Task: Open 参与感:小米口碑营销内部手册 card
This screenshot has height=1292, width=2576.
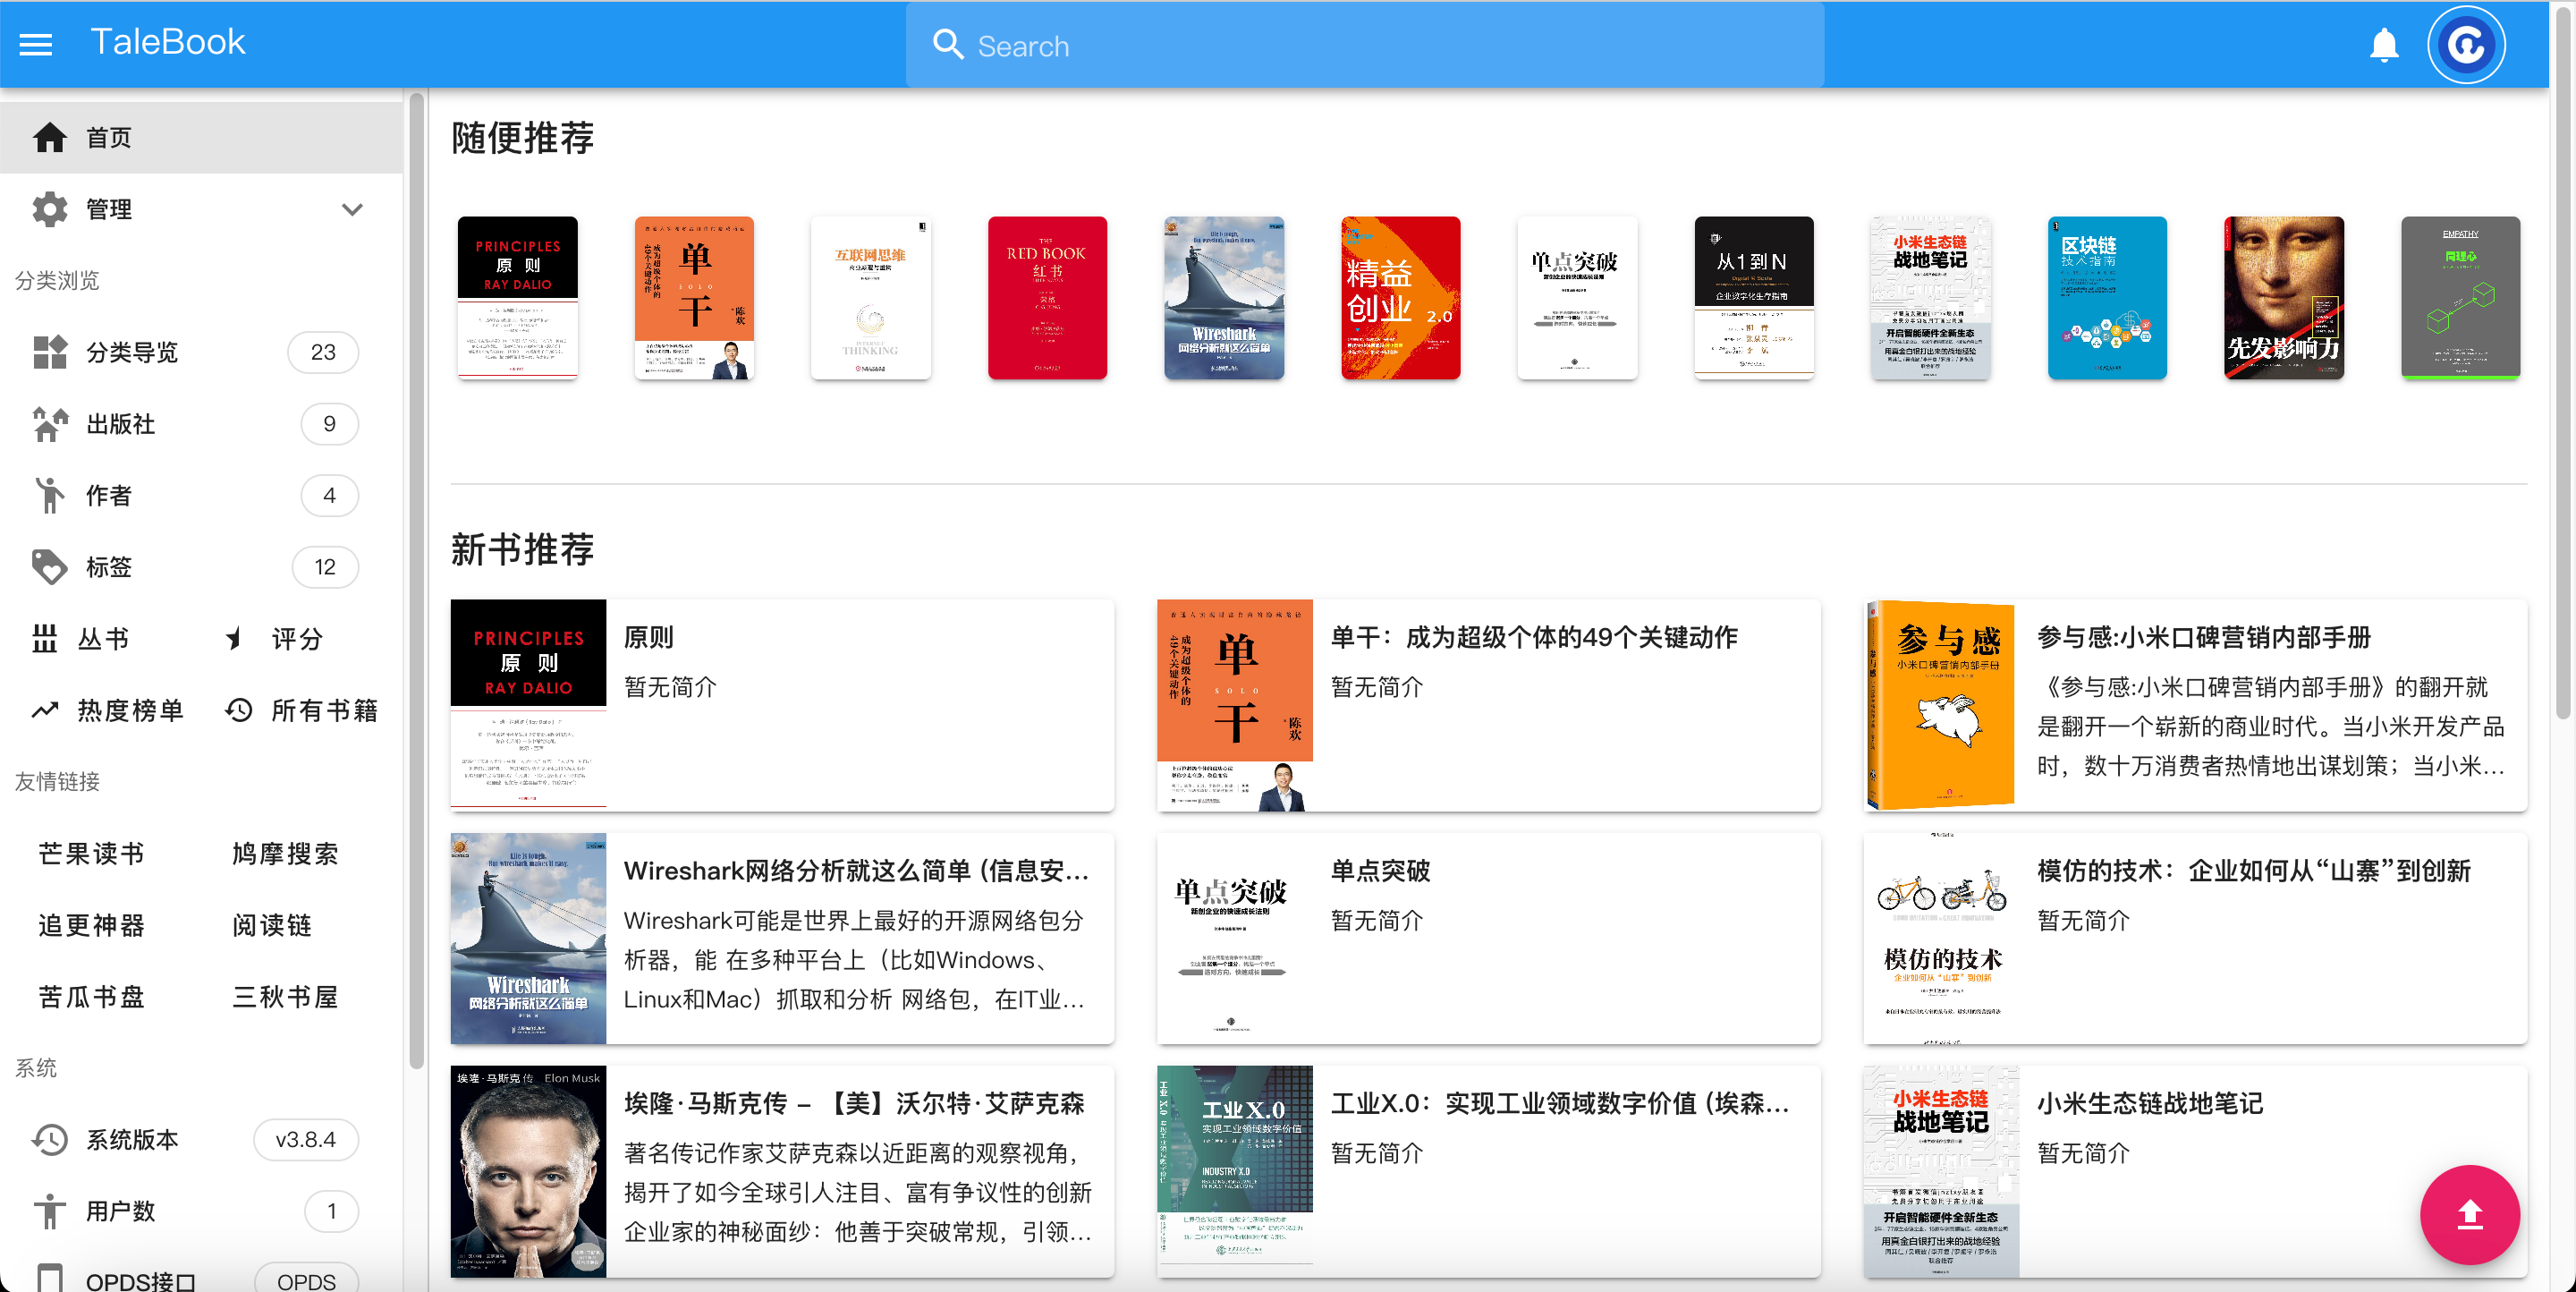Action: click(2195, 705)
